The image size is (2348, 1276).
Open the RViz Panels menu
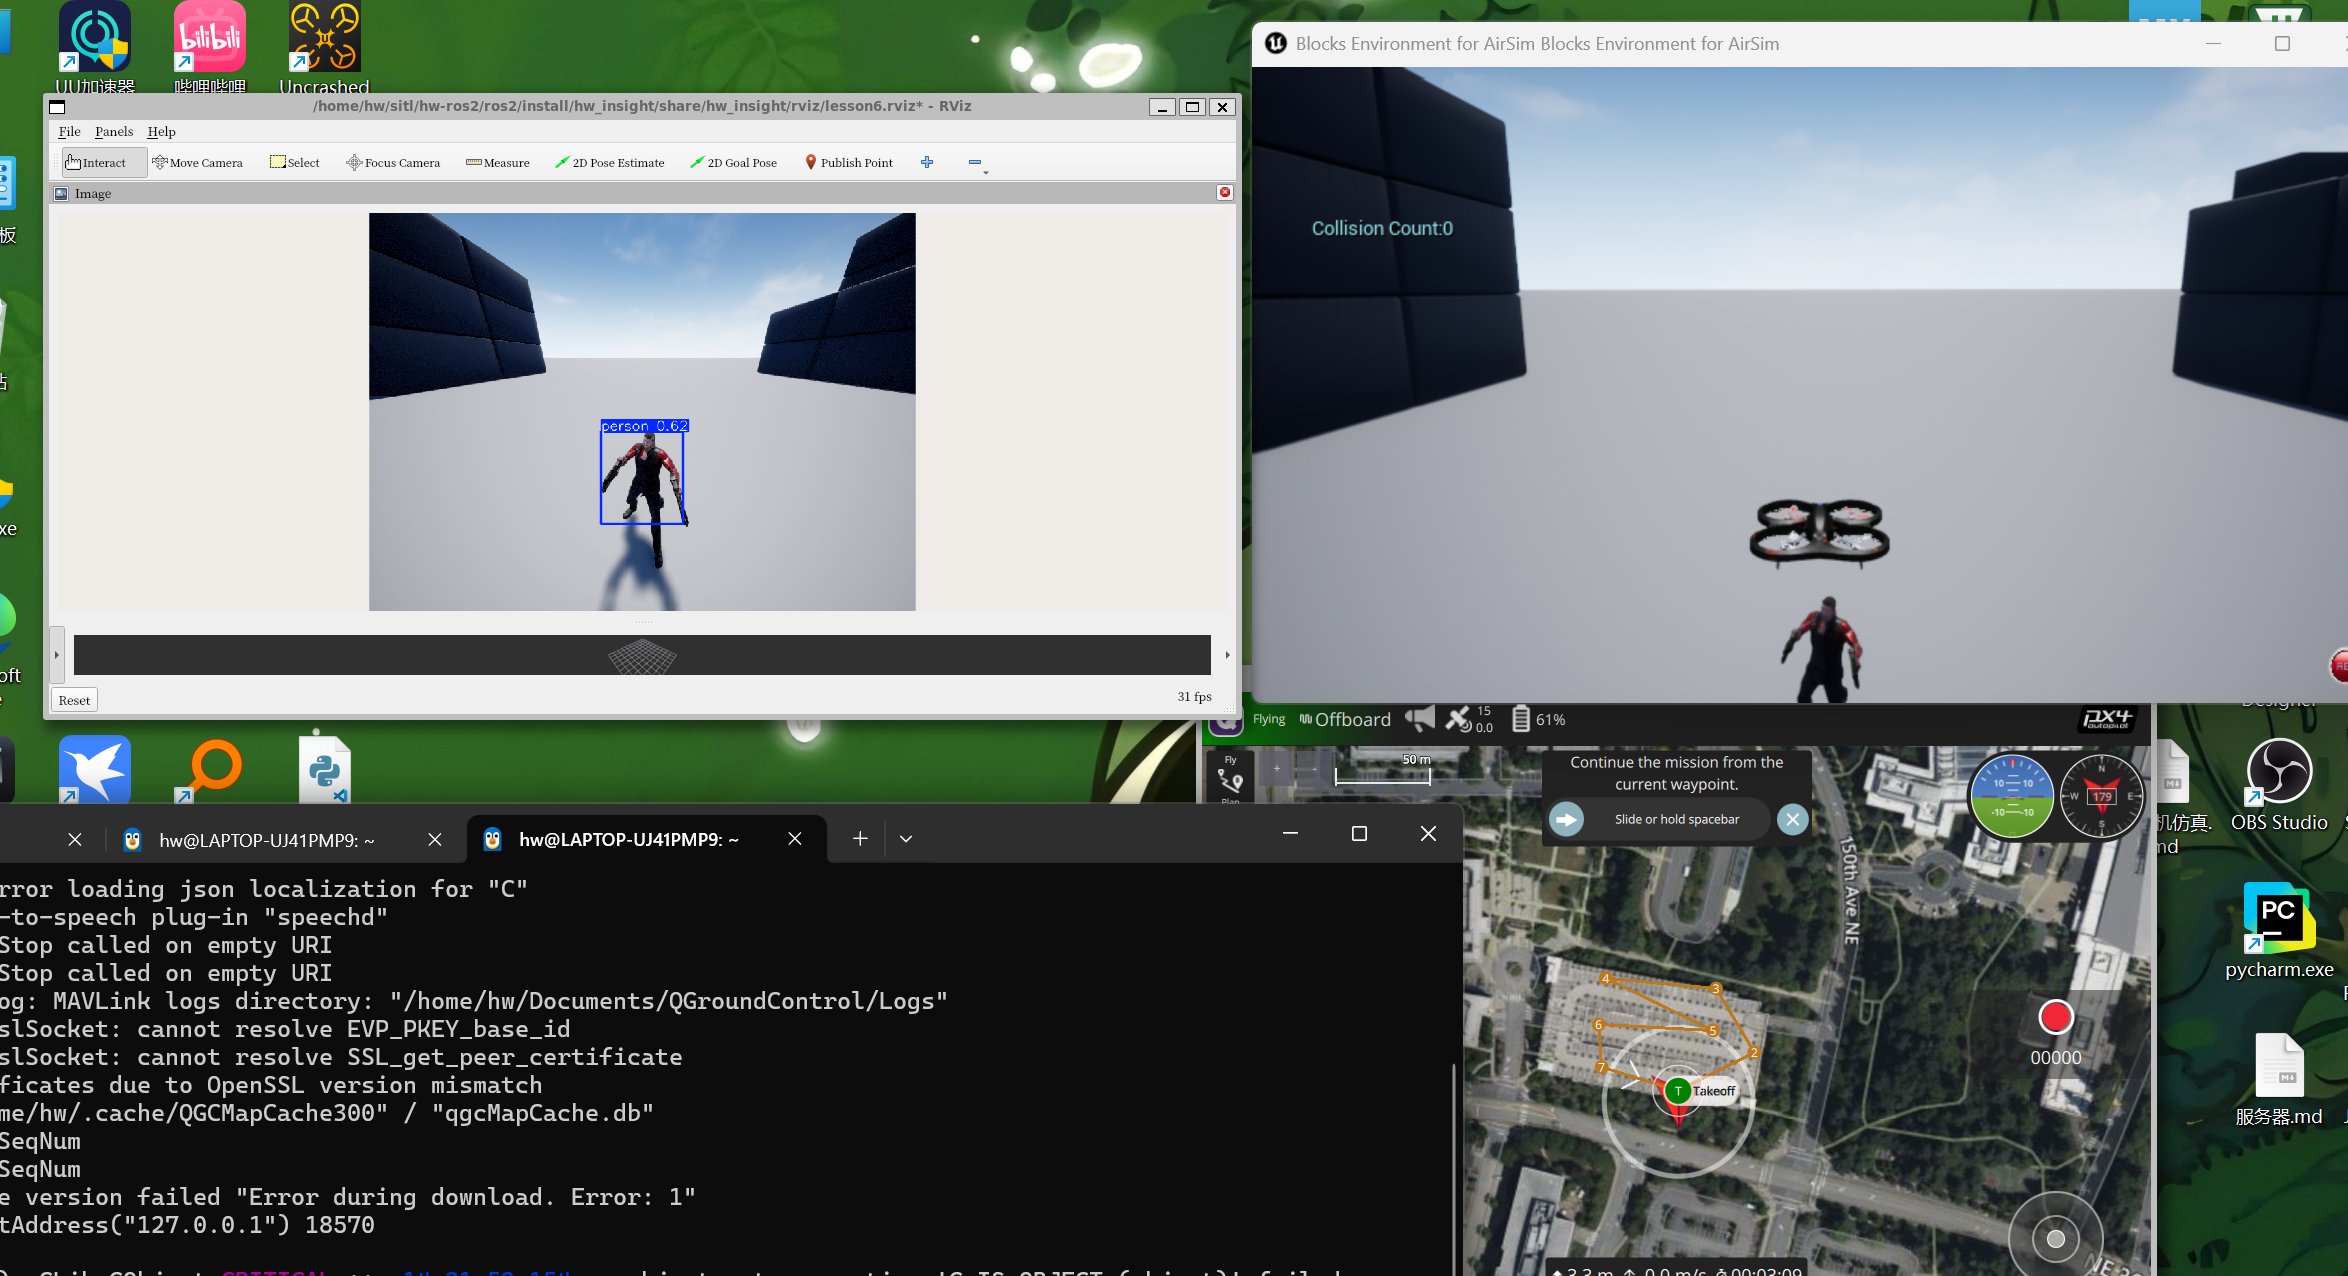point(114,131)
